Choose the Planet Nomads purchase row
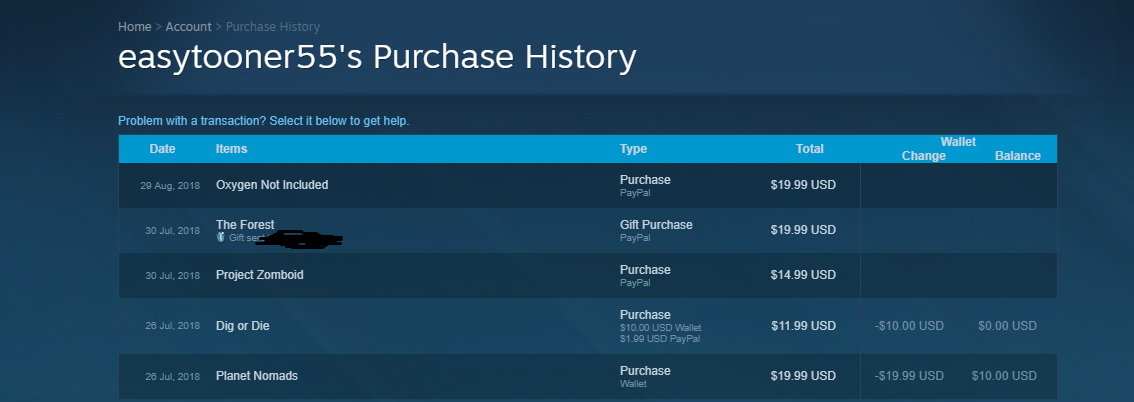Viewport: 1134px width, 402px height. pos(256,376)
